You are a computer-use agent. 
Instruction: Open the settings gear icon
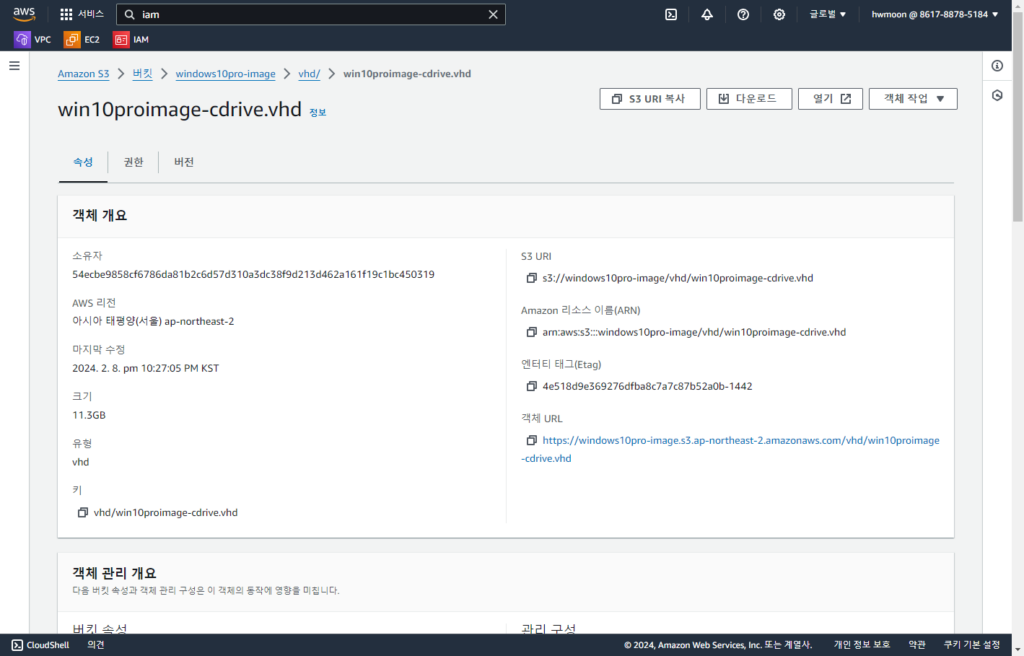pos(779,14)
